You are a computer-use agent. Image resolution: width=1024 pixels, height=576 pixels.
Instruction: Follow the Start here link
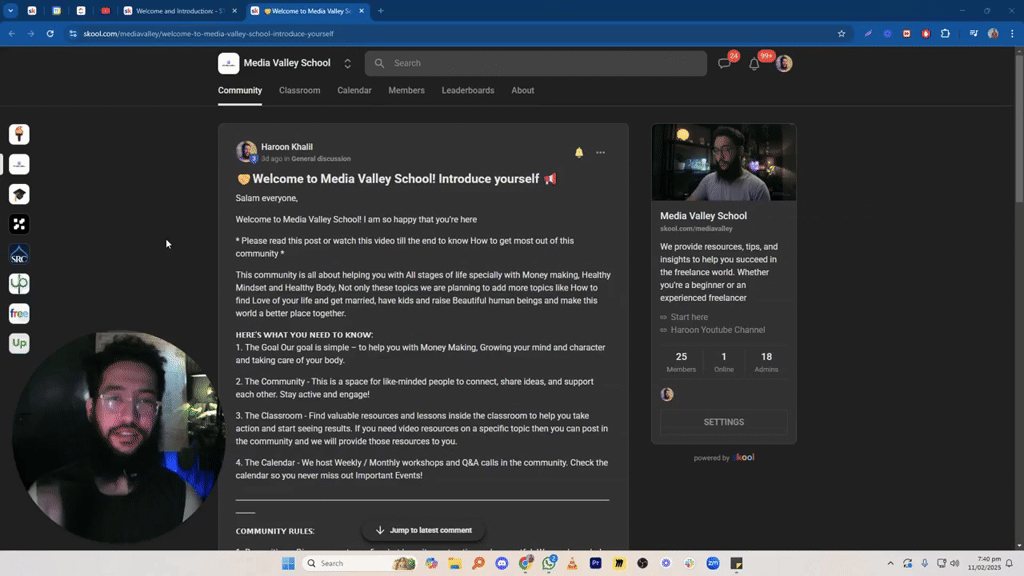coord(688,317)
